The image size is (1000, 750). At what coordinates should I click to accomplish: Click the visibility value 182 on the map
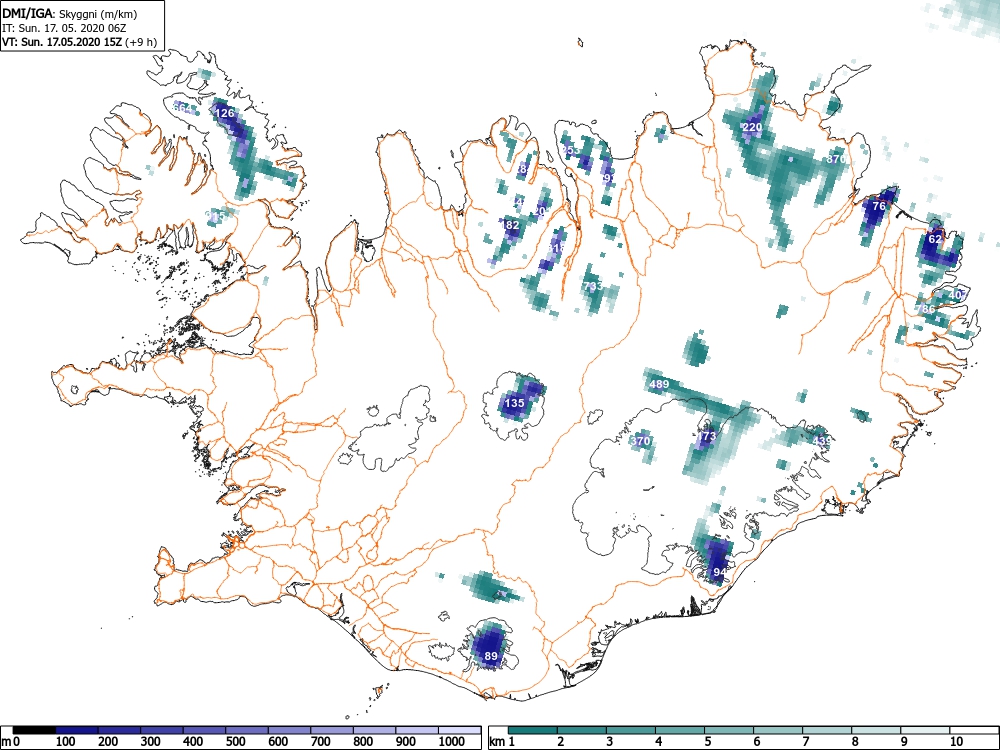[511, 225]
